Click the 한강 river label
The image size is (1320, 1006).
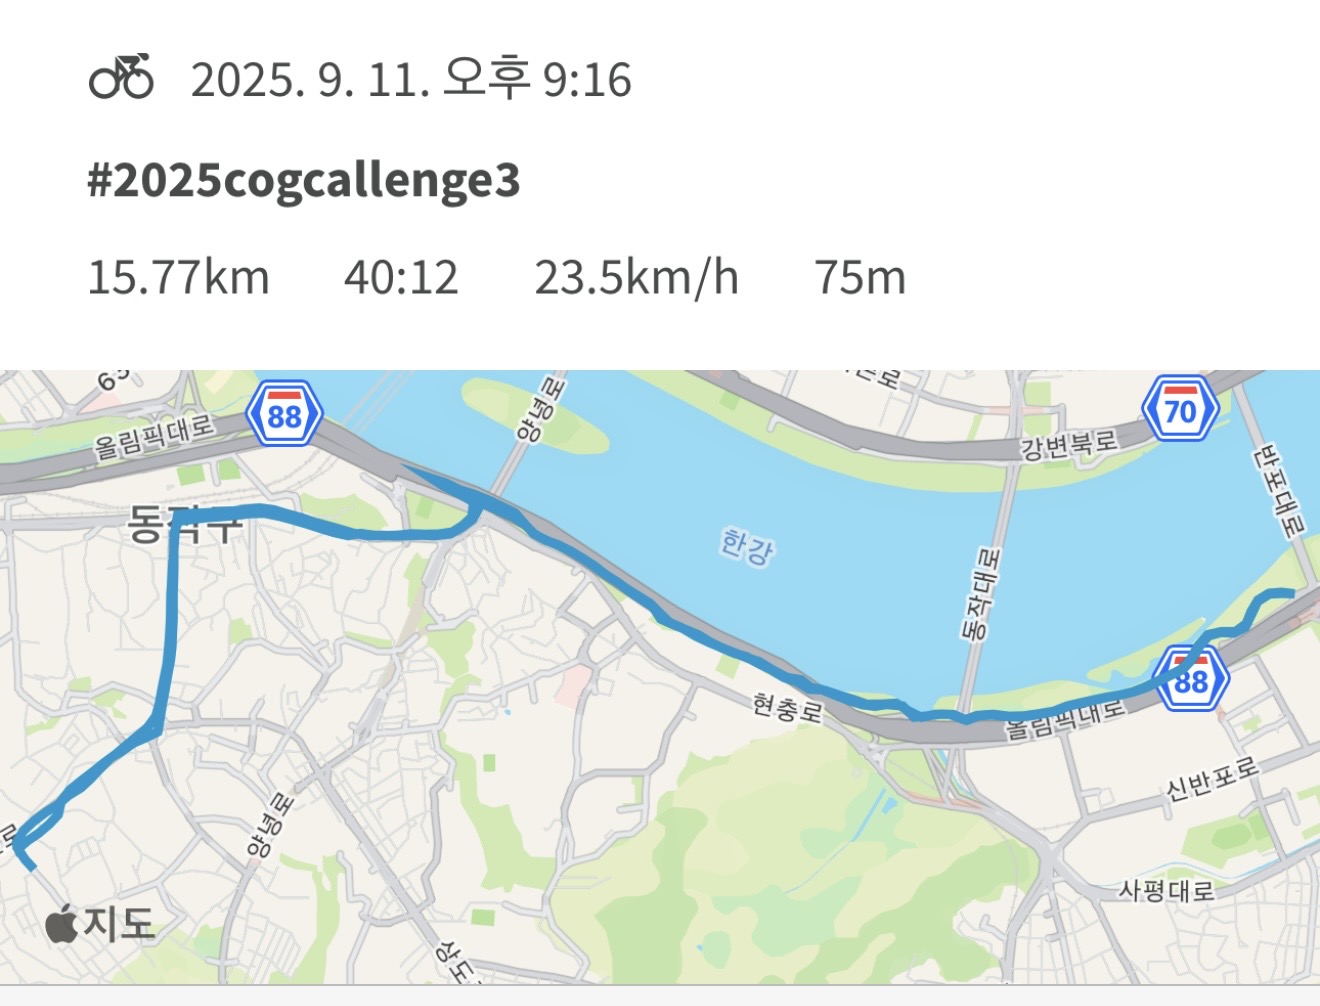click(746, 546)
